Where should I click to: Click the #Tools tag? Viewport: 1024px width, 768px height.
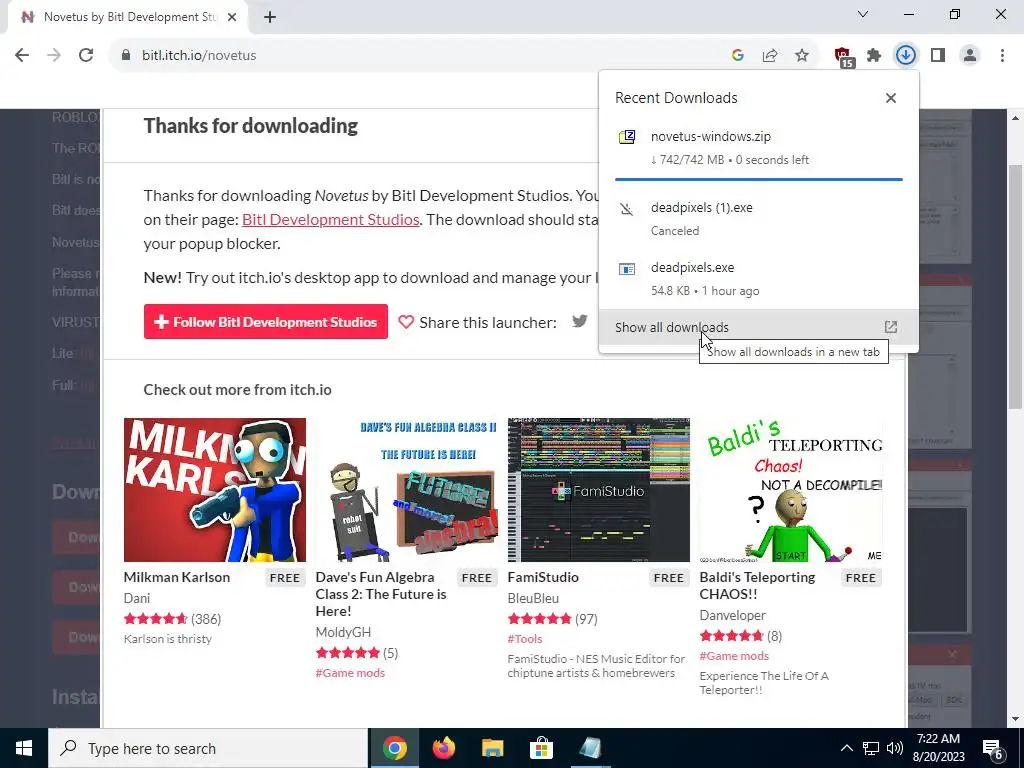[x=525, y=639]
